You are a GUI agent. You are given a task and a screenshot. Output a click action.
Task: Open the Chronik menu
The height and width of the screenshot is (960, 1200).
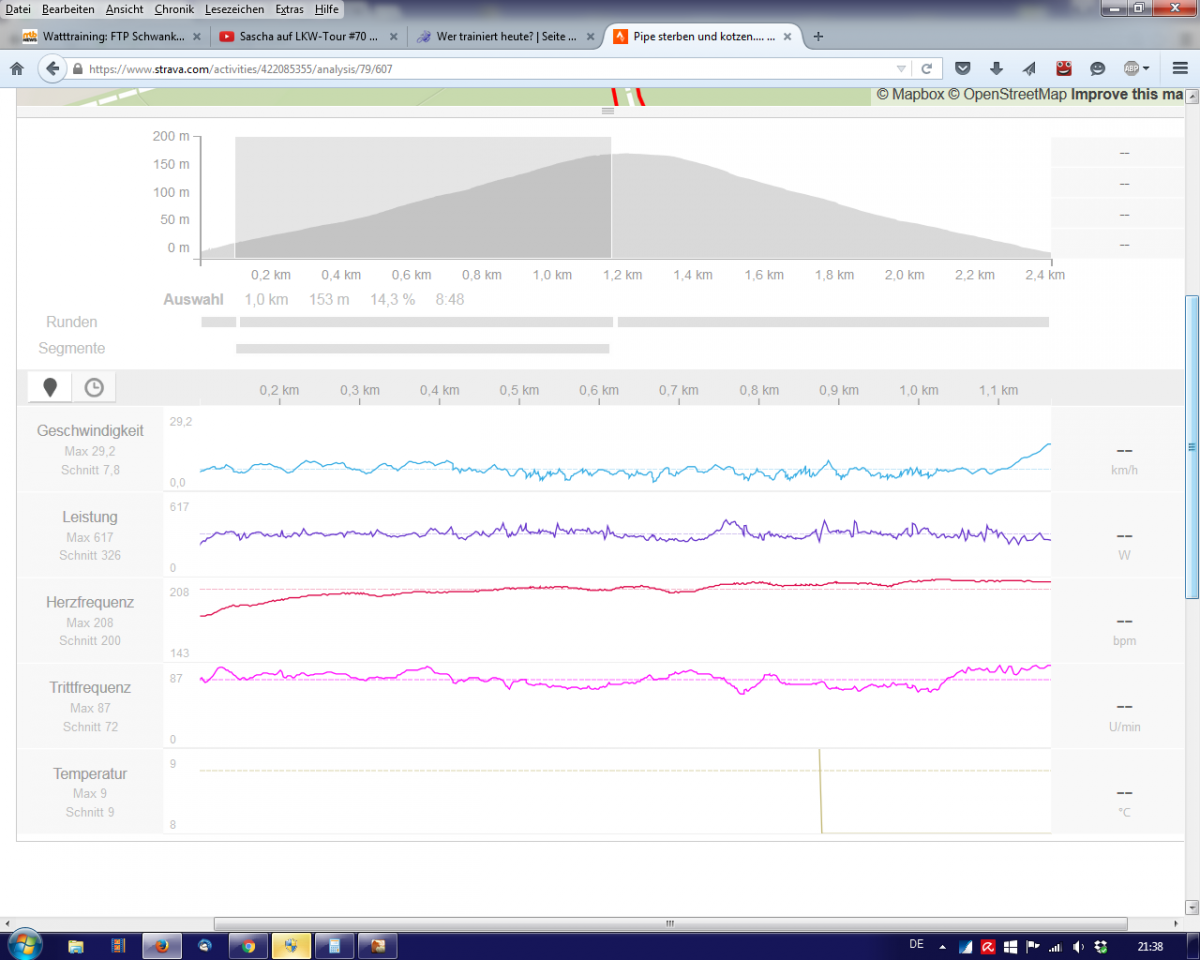(x=175, y=9)
